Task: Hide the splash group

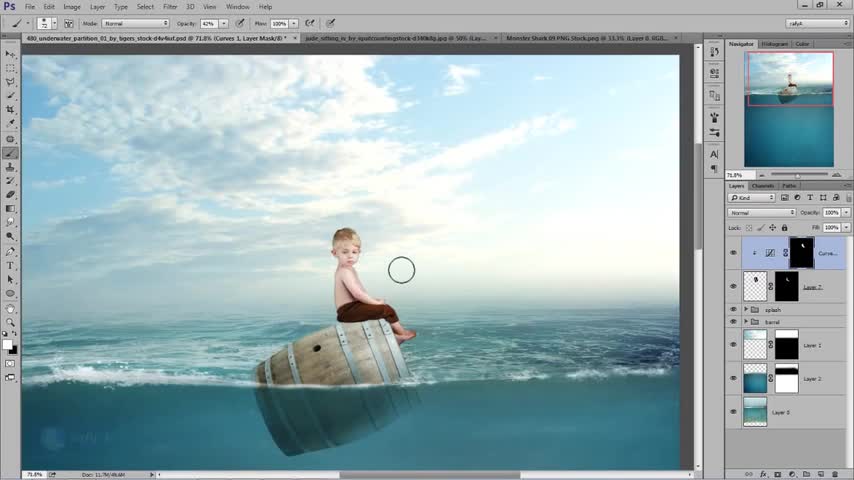Action: [733, 309]
